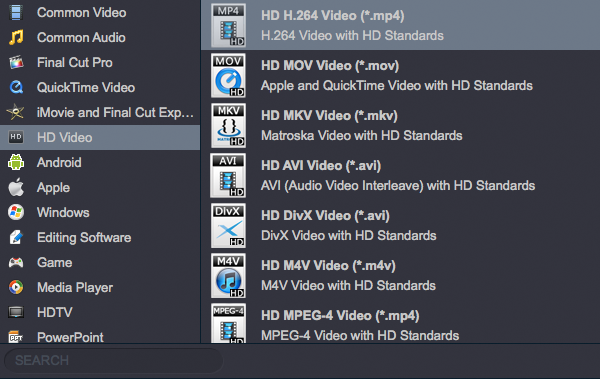Open the Android device category
The width and height of the screenshot is (600, 379).
click(100, 162)
